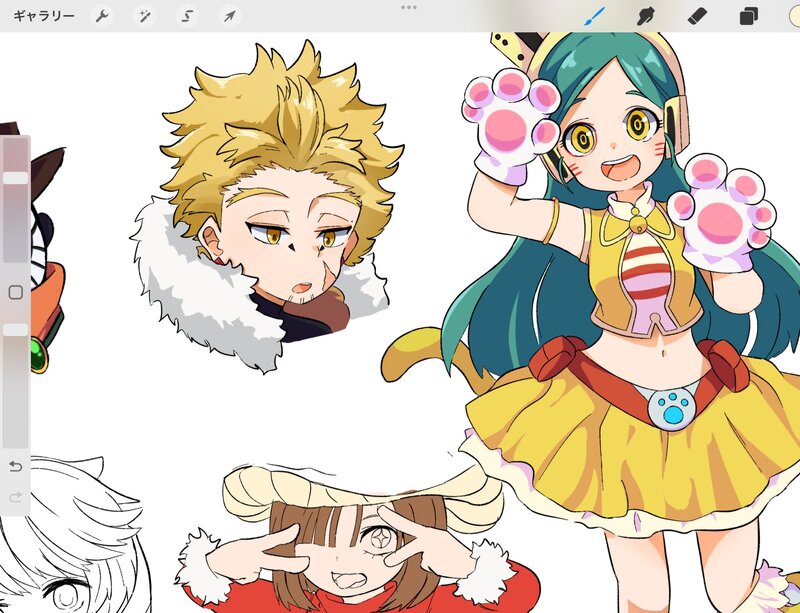Activate the Transform arrow tool

pos(230,16)
